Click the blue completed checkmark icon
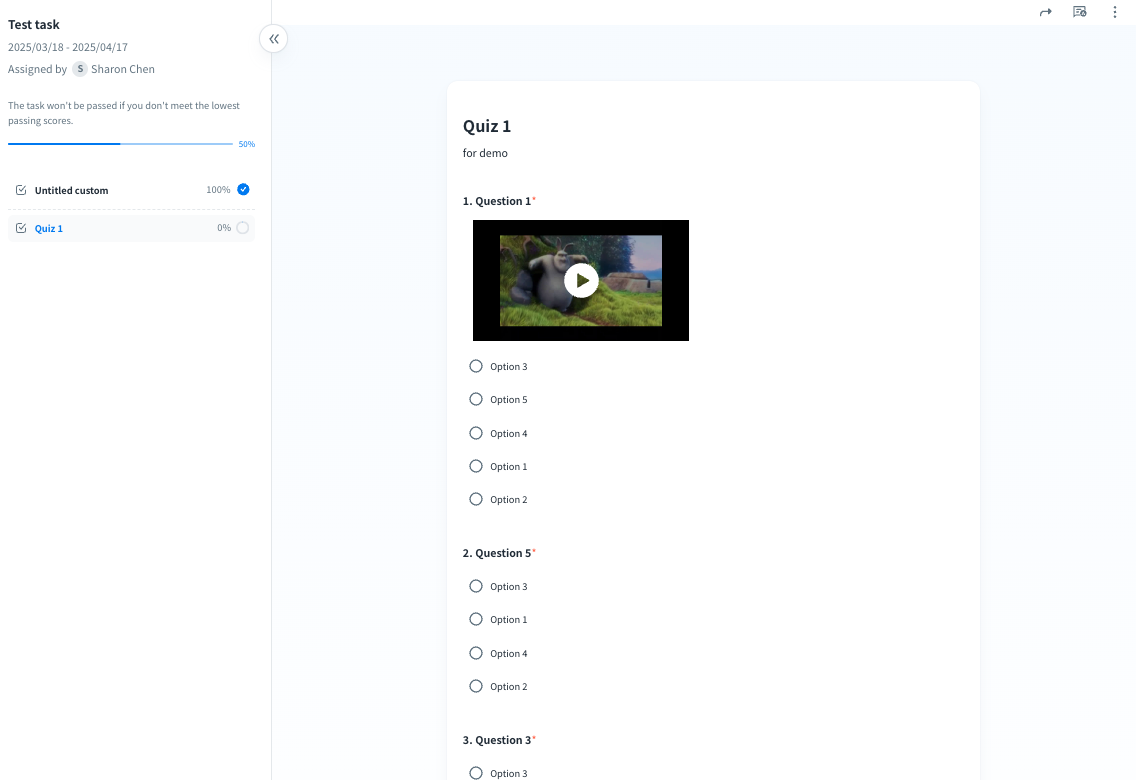 click(x=243, y=189)
